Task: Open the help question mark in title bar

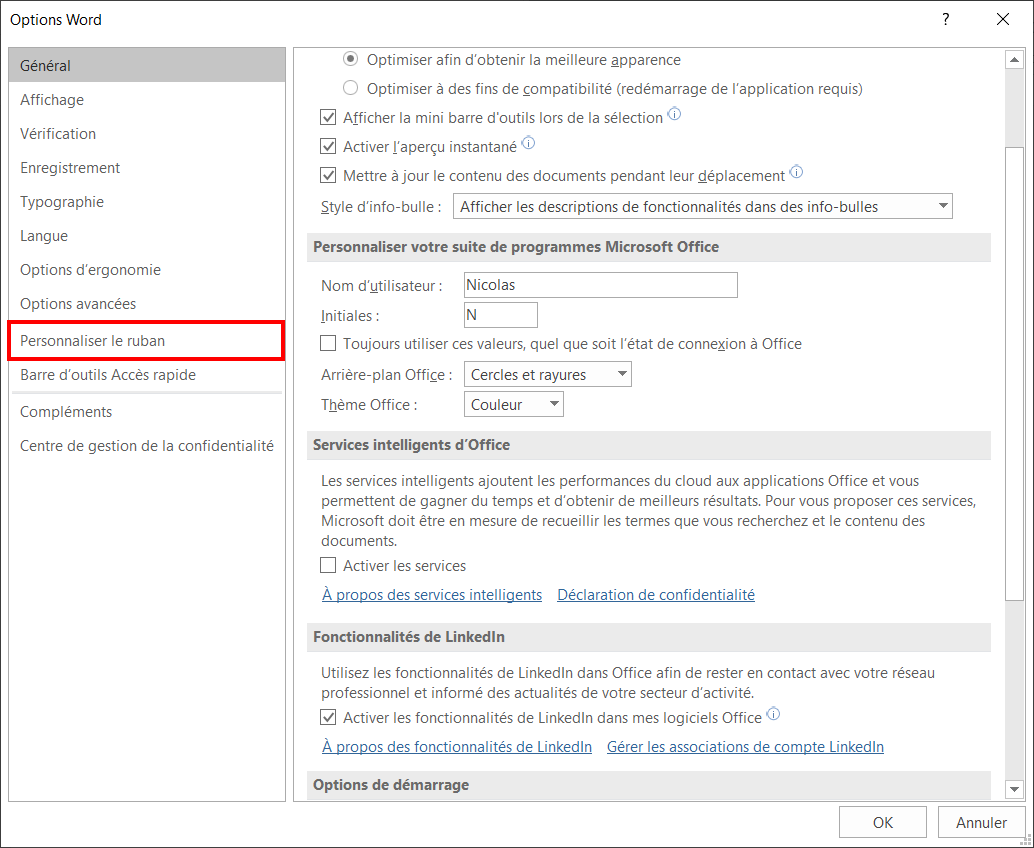Action: coord(946,19)
